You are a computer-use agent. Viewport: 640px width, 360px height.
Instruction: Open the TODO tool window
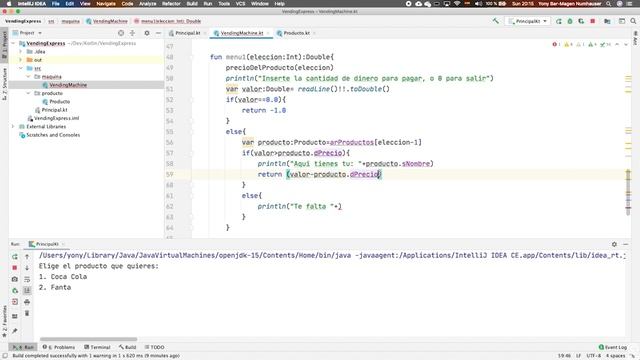tap(154, 347)
